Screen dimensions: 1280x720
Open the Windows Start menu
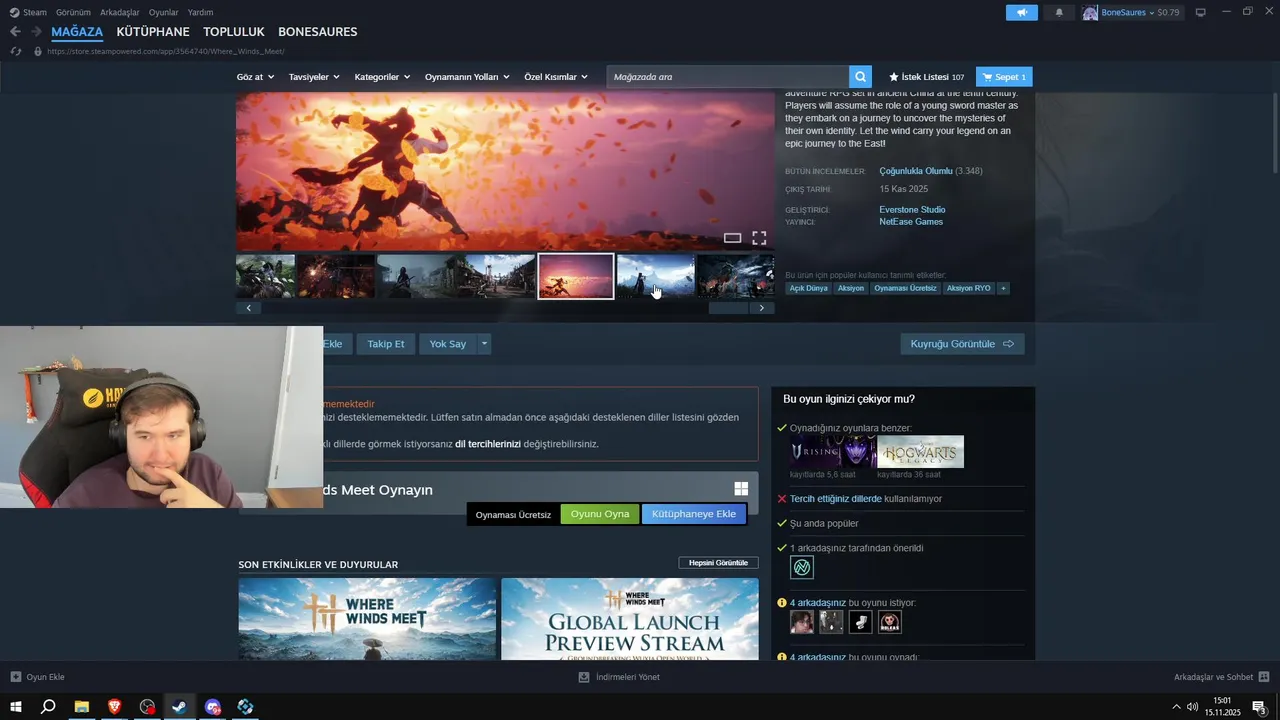[x=16, y=706]
